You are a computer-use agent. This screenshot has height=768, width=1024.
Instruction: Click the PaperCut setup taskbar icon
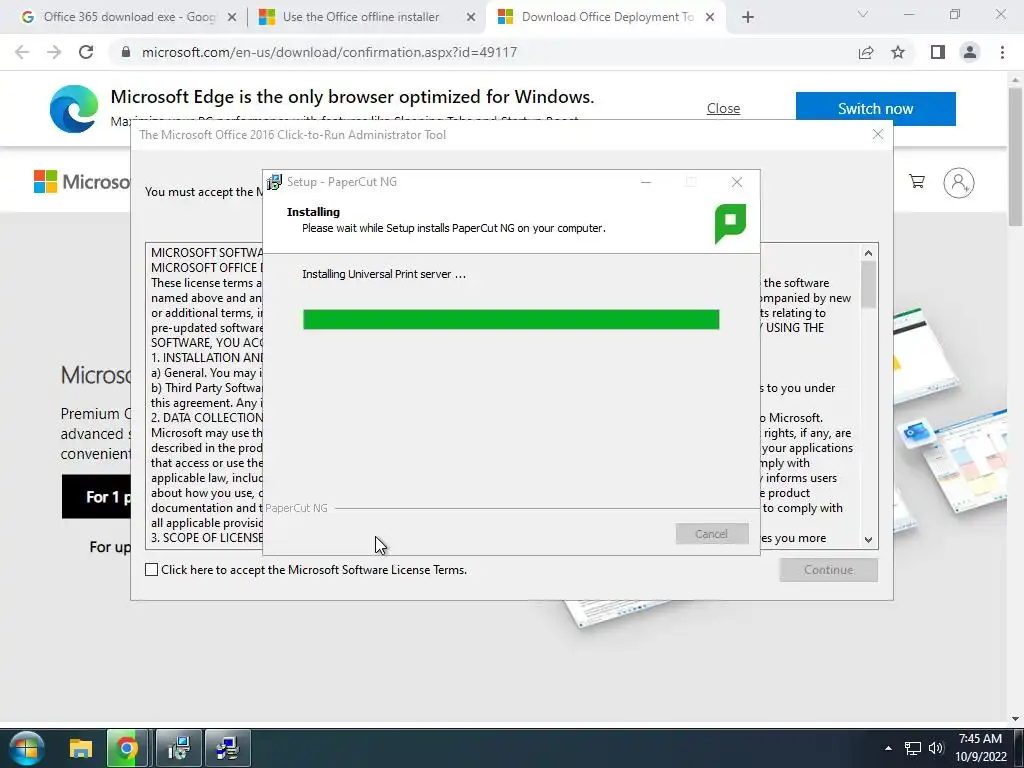pos(179,748)
